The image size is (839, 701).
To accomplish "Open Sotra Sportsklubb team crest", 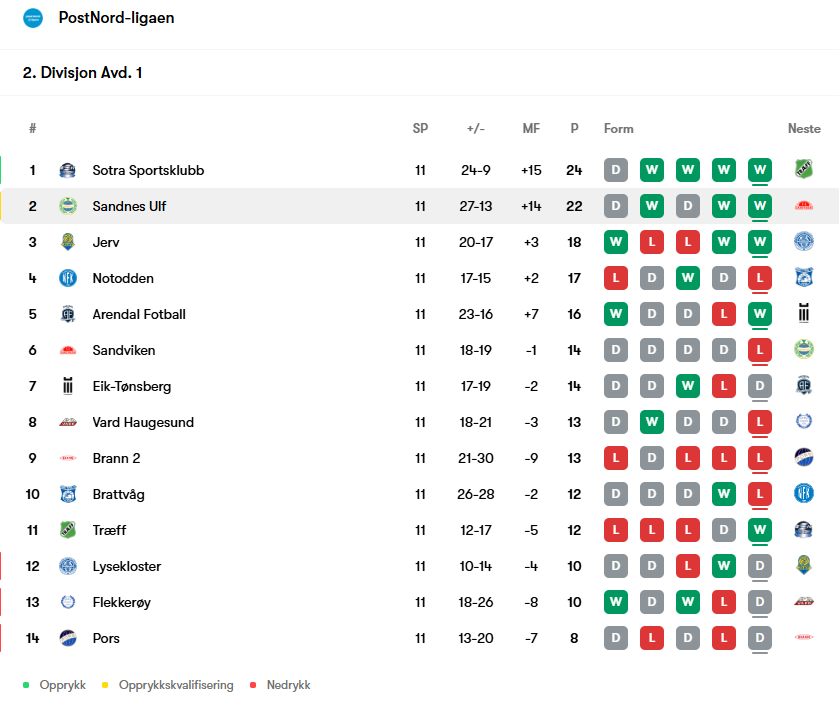I will pyautogui.click(x=67, y=170).
